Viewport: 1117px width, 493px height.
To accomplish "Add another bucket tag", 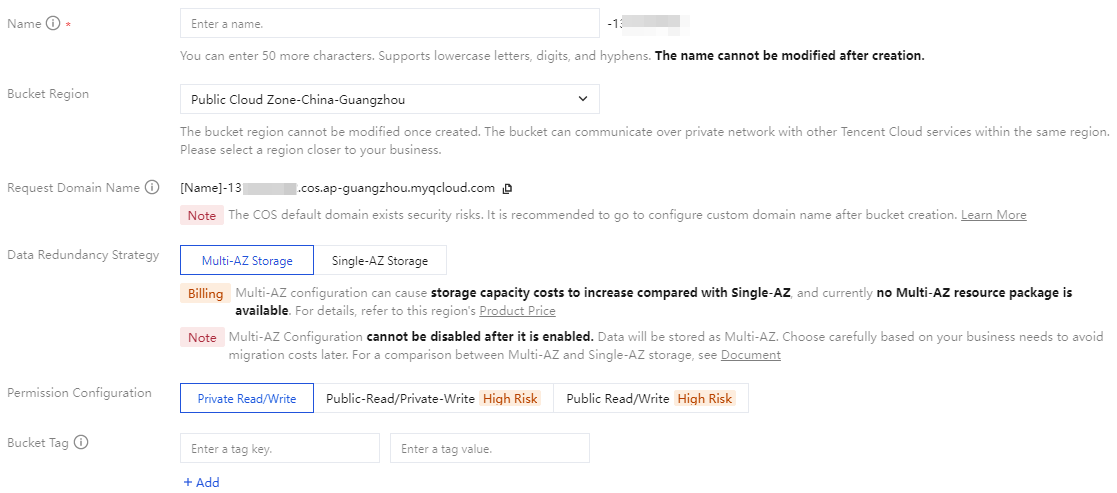I will pos(201,482).
